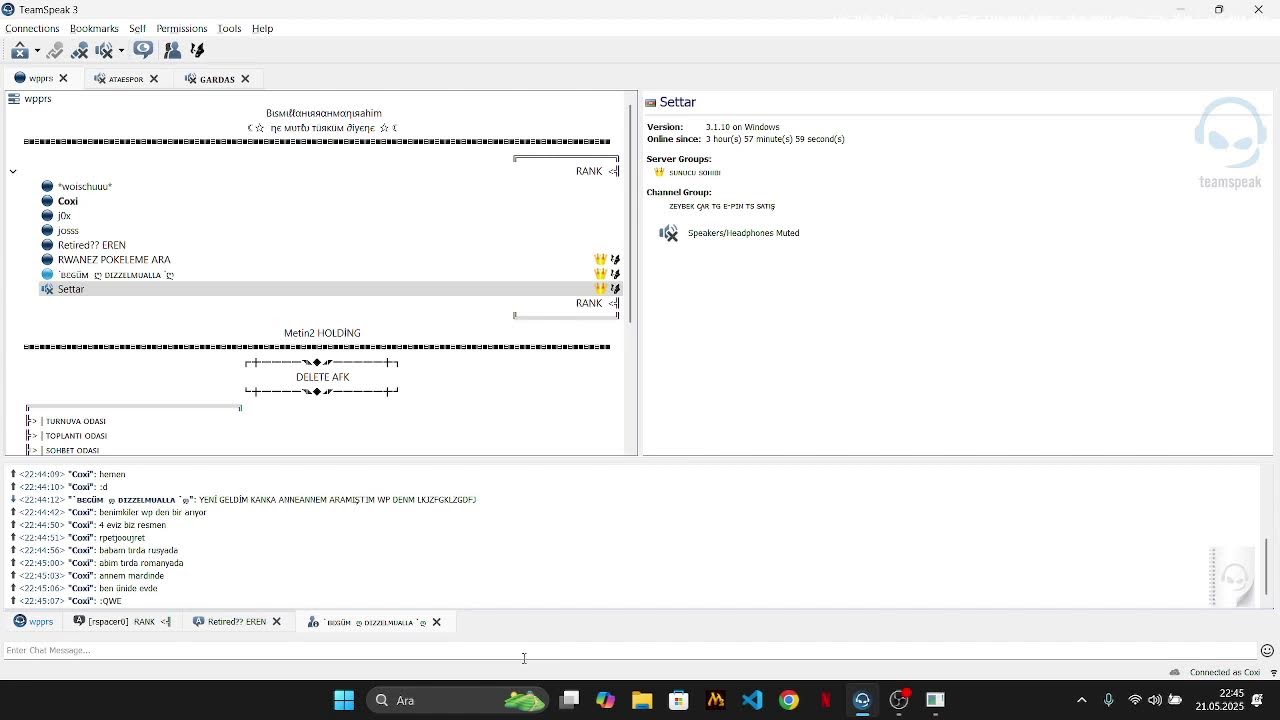Switch to the [rspacer0] RANK chat tab
The height and width of the screenshot is (720, 1280).
tap(122, 622)
